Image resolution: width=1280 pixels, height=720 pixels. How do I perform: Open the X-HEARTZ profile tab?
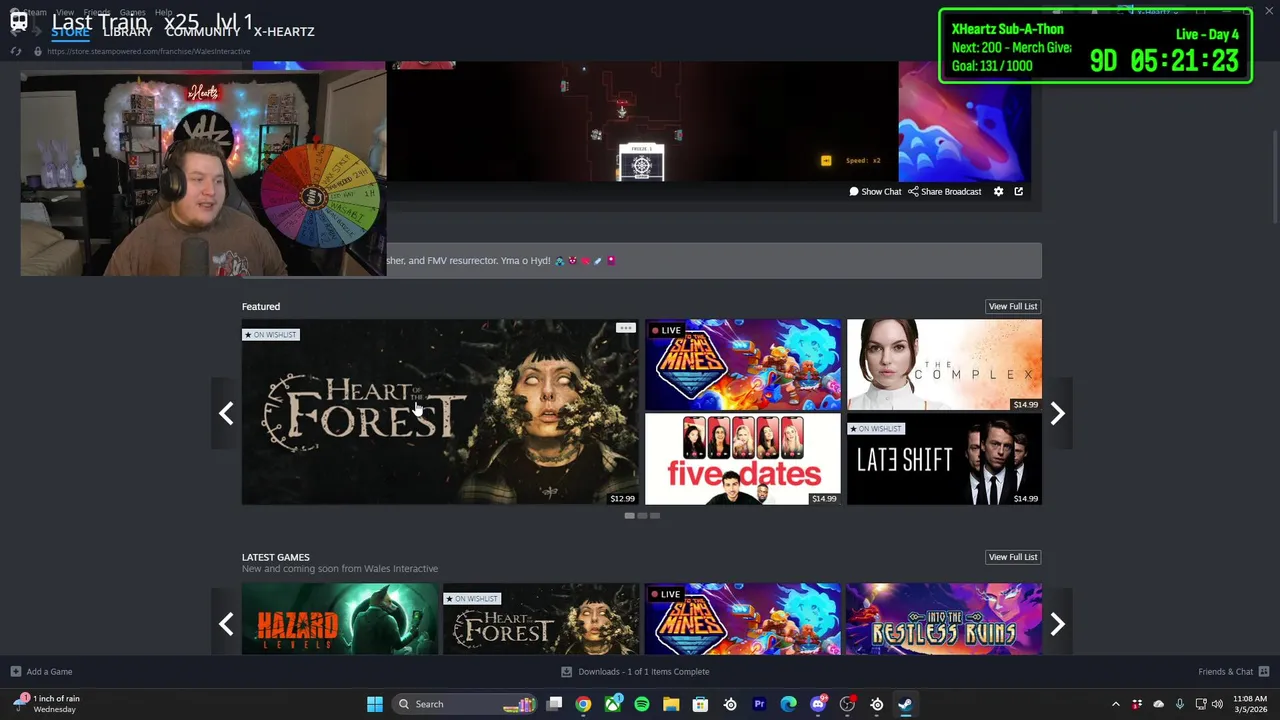(284, 31)
